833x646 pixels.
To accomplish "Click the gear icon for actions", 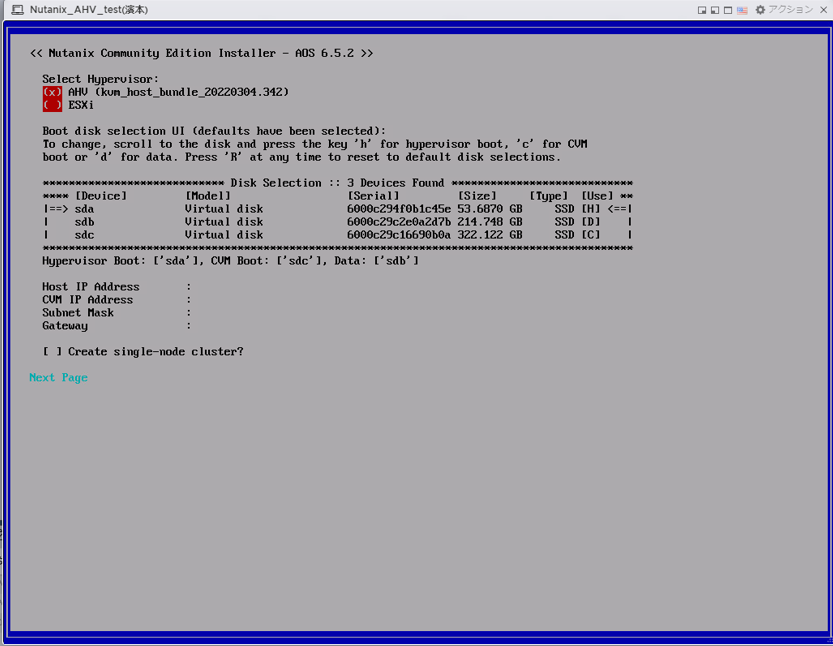I will click(x=760, y=10).
